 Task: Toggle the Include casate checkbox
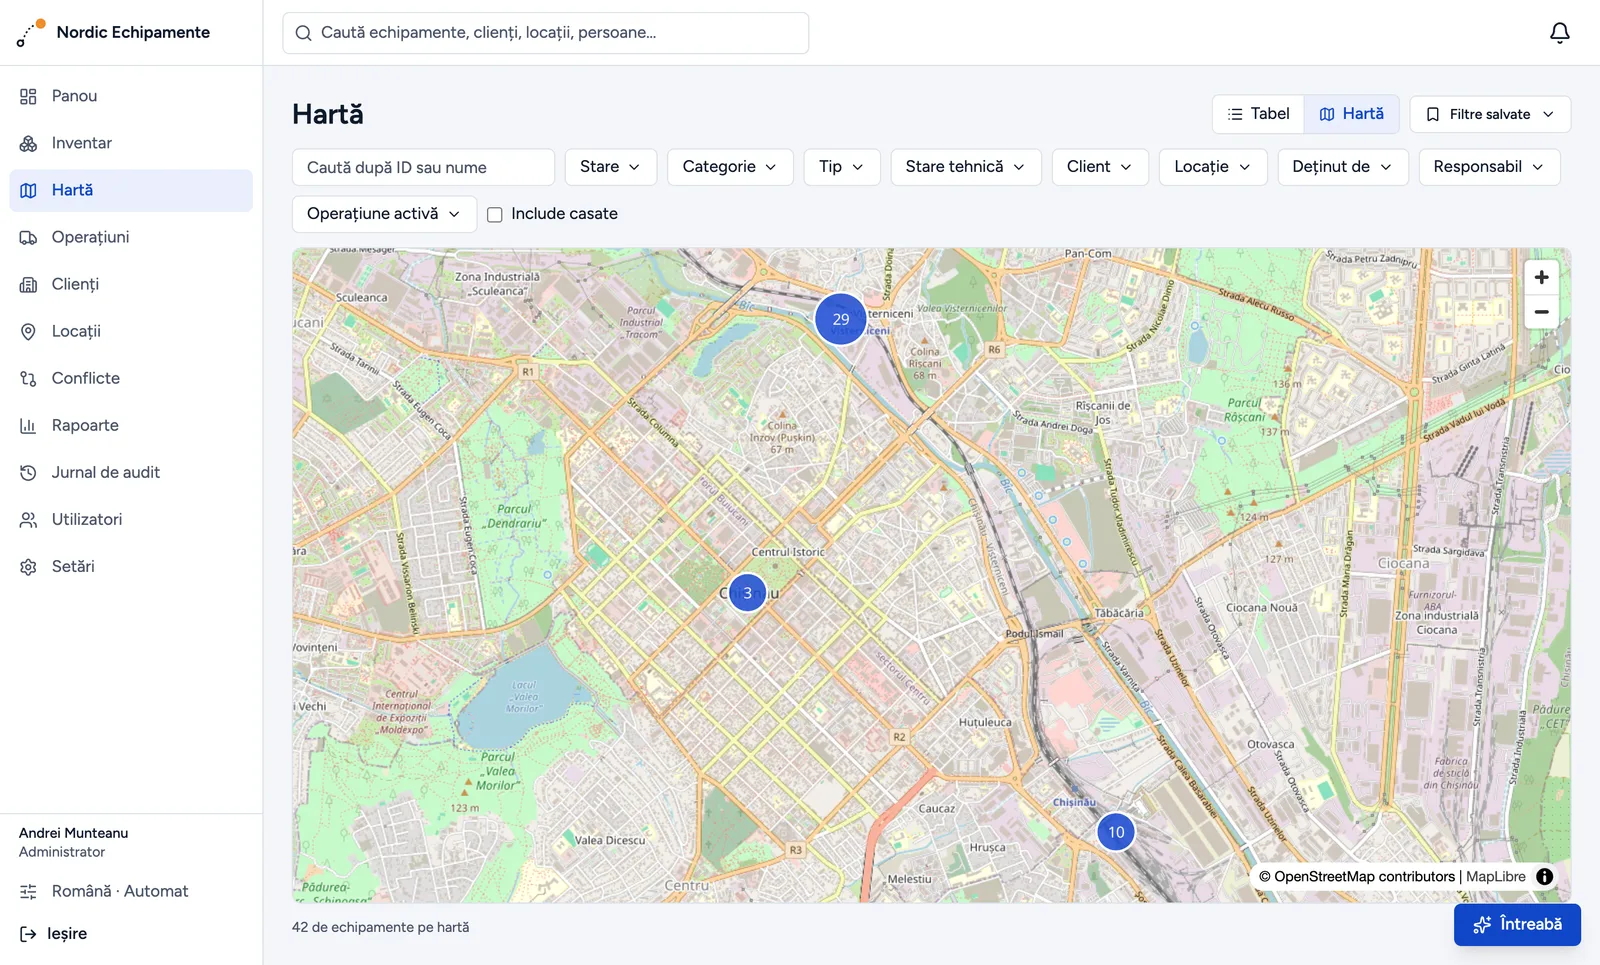pos(494,214)
